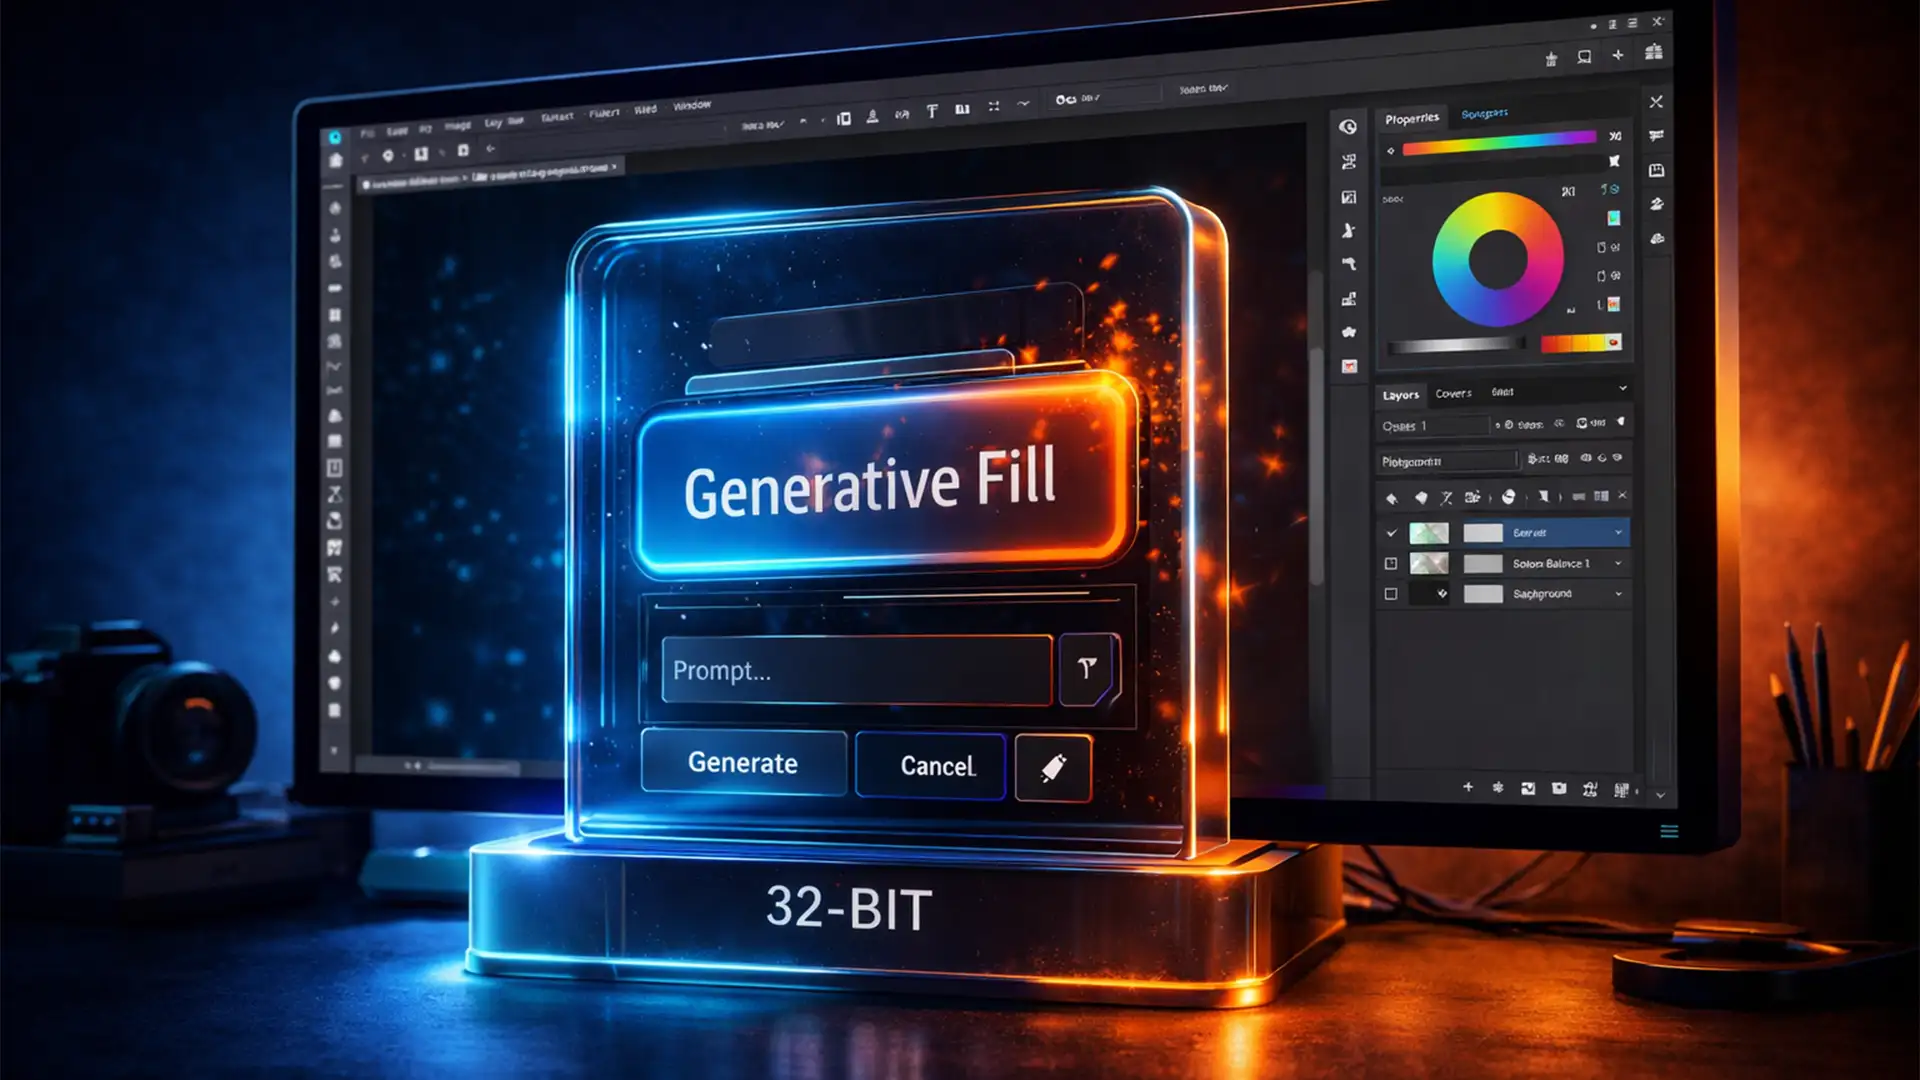Open the dropdown at the Layers panel header
The image size is (1920, 1080).
click(1623, 389)
